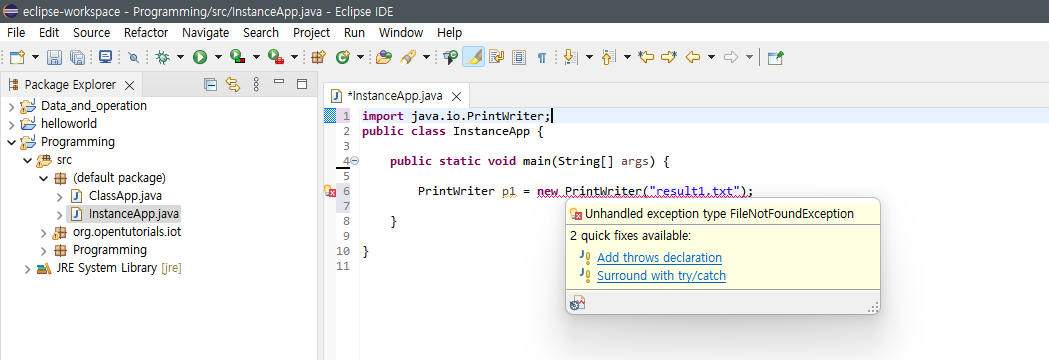Open the Navigate menu
This screenshot has width=1049, height=360.
click(205, 32)
